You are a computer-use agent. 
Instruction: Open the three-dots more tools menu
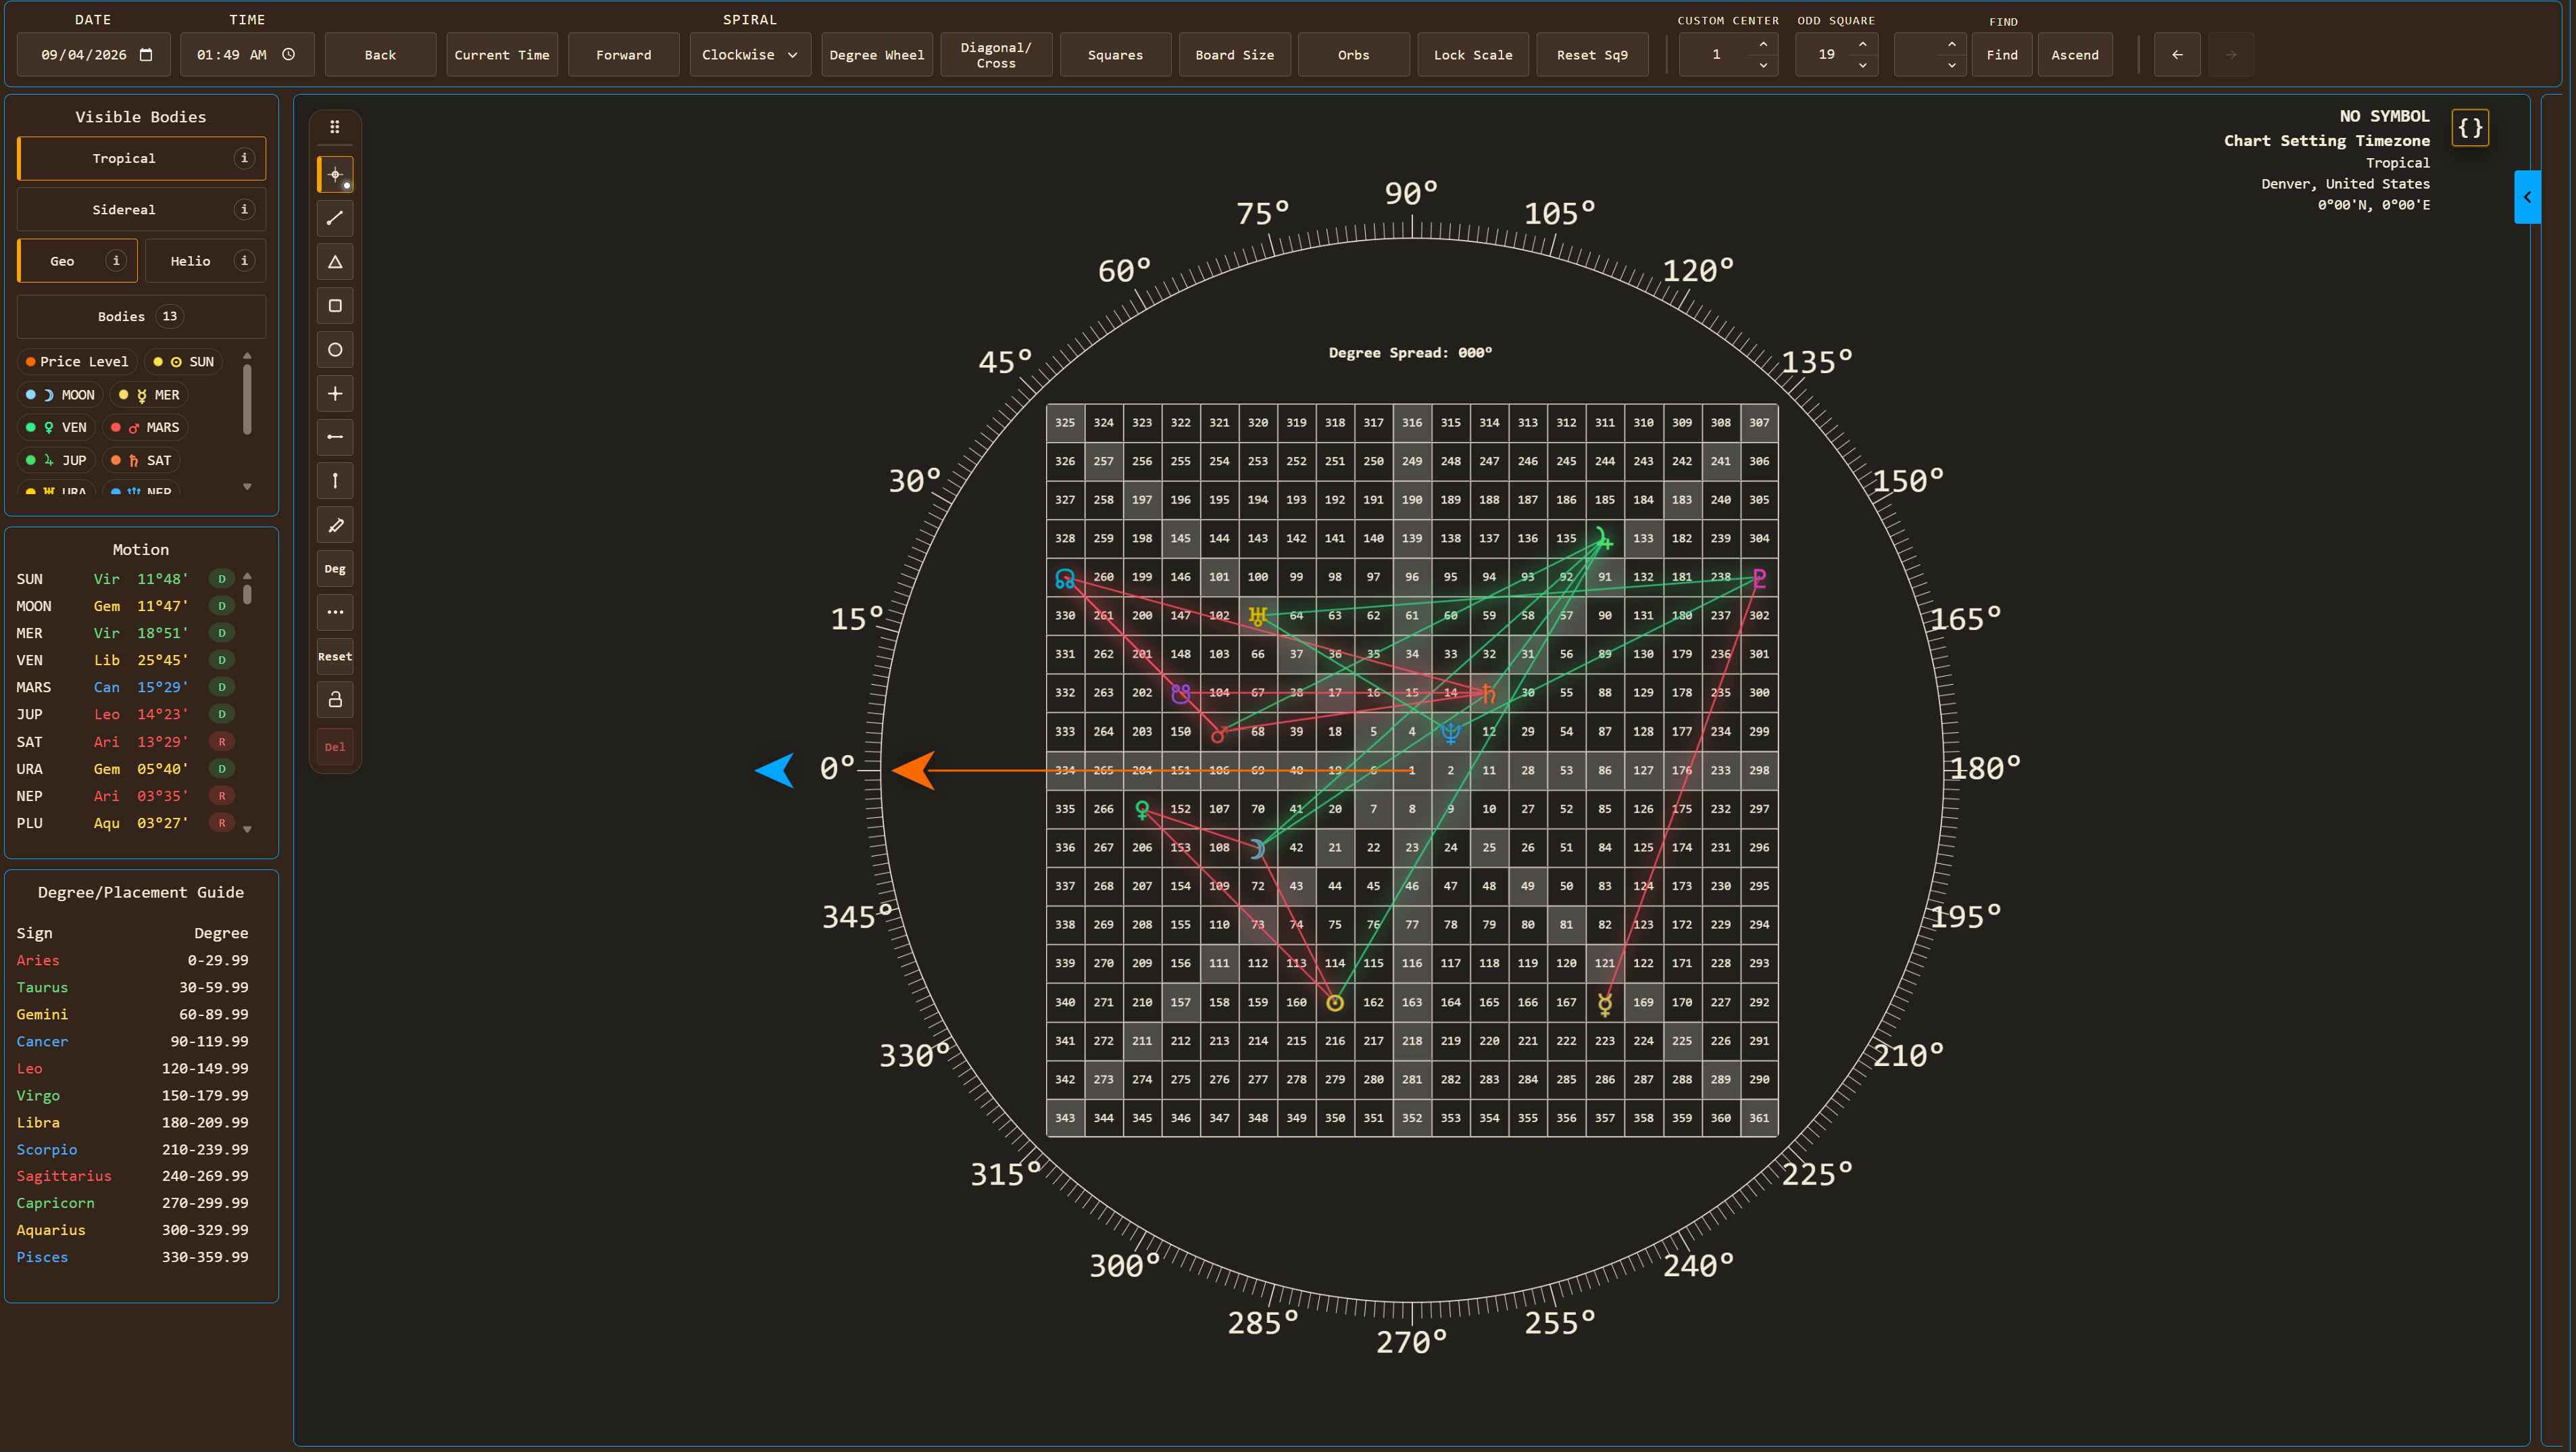pyautogui.click(x=335, y=612)
